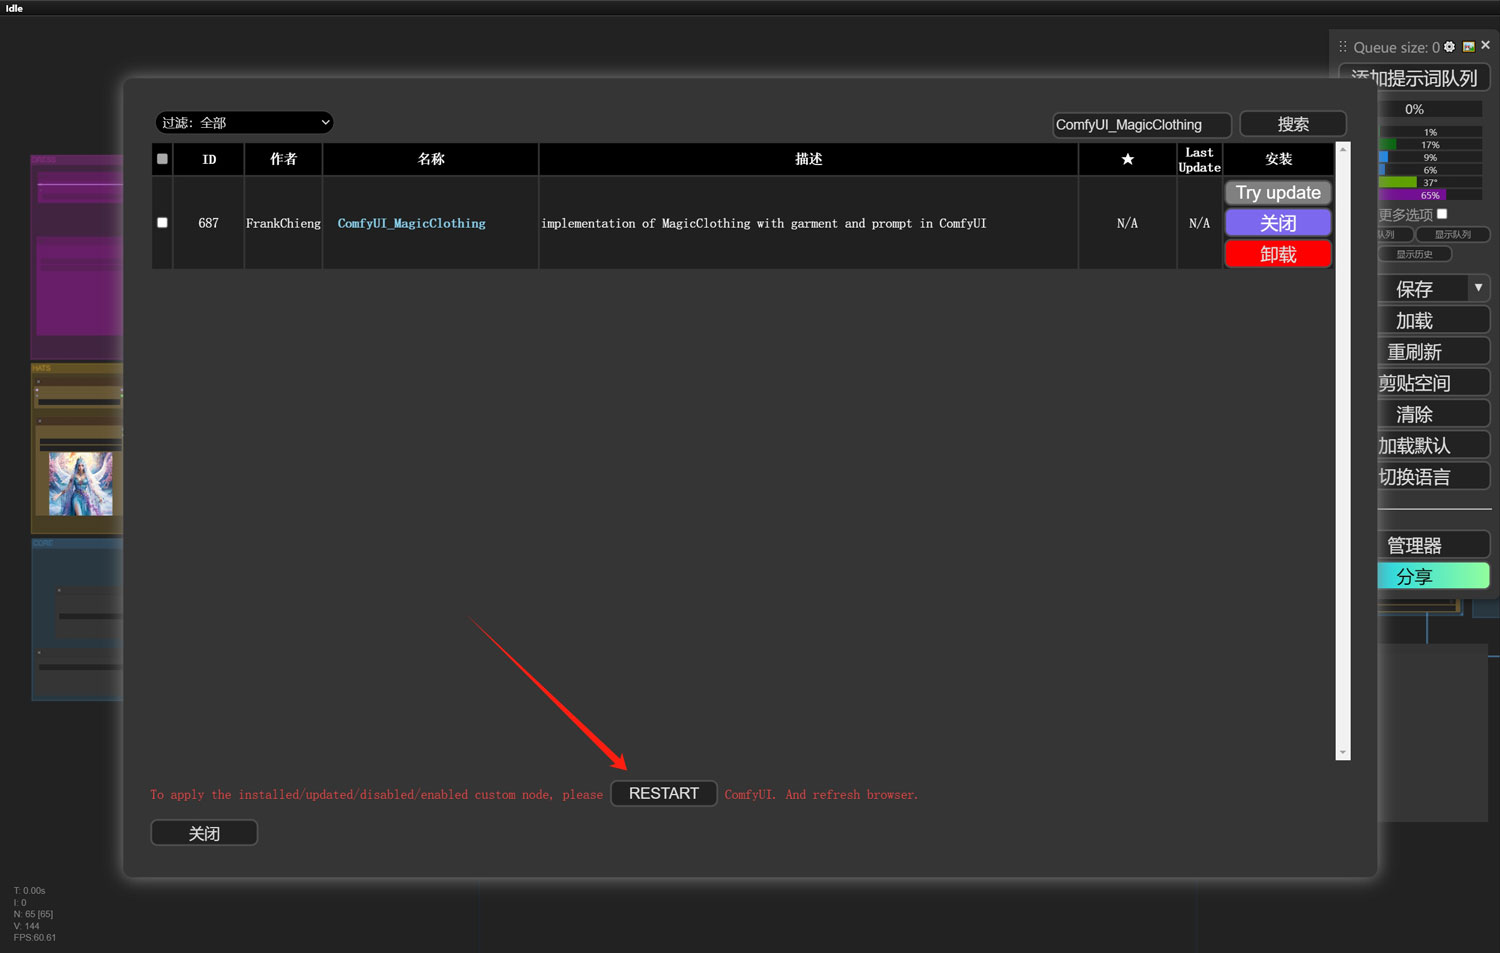Click the FPS:60.61 stats readout
This screenshot has width=1500, height=953.
point(35,938)
